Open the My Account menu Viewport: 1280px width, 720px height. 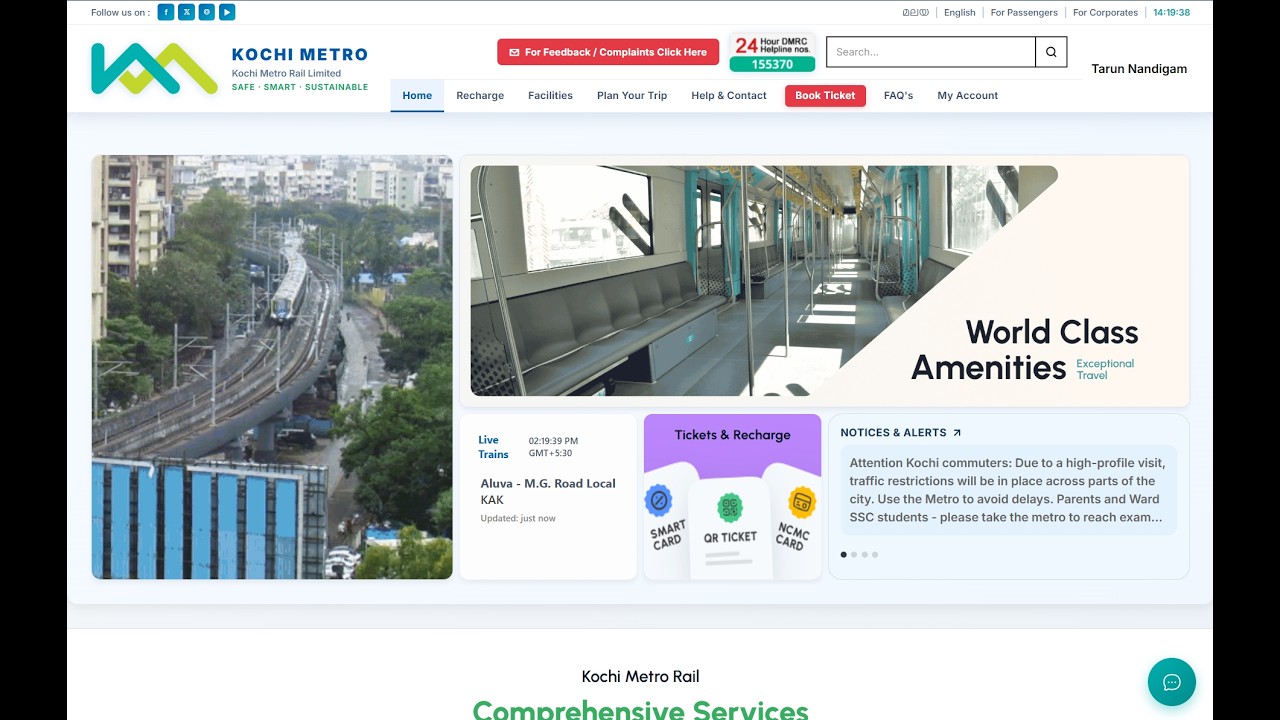click(968, 96)
